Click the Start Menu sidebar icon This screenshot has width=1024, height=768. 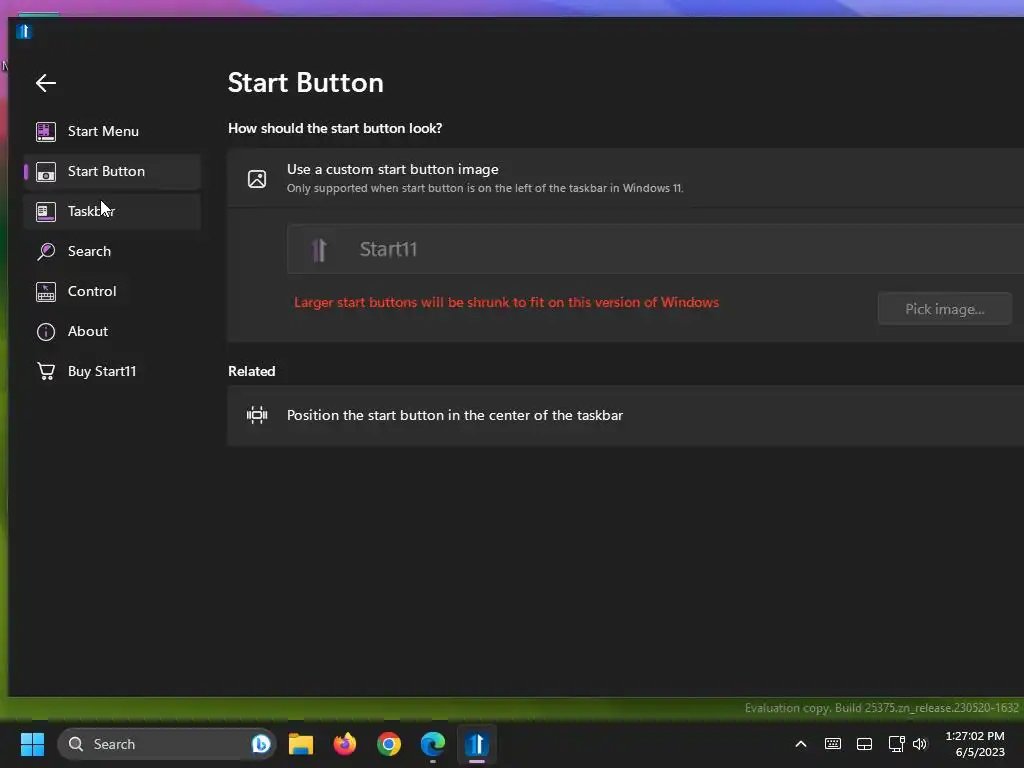pos(46,131)
